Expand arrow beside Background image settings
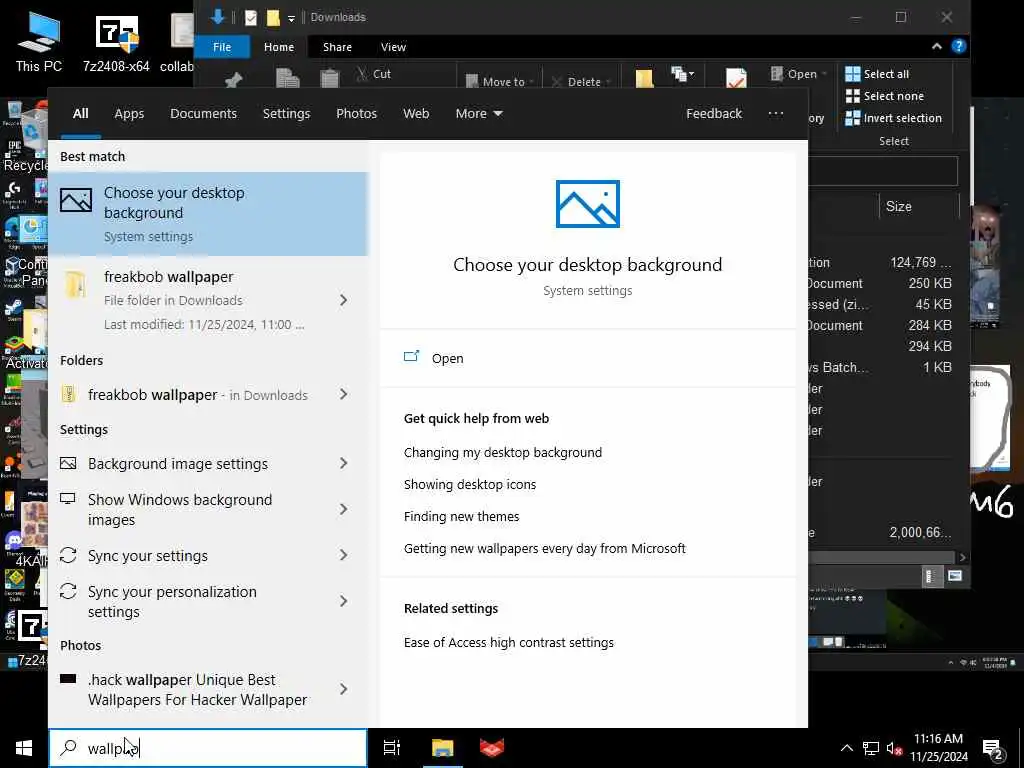This screenshot has height=768, width=1024. pos(344,464)
